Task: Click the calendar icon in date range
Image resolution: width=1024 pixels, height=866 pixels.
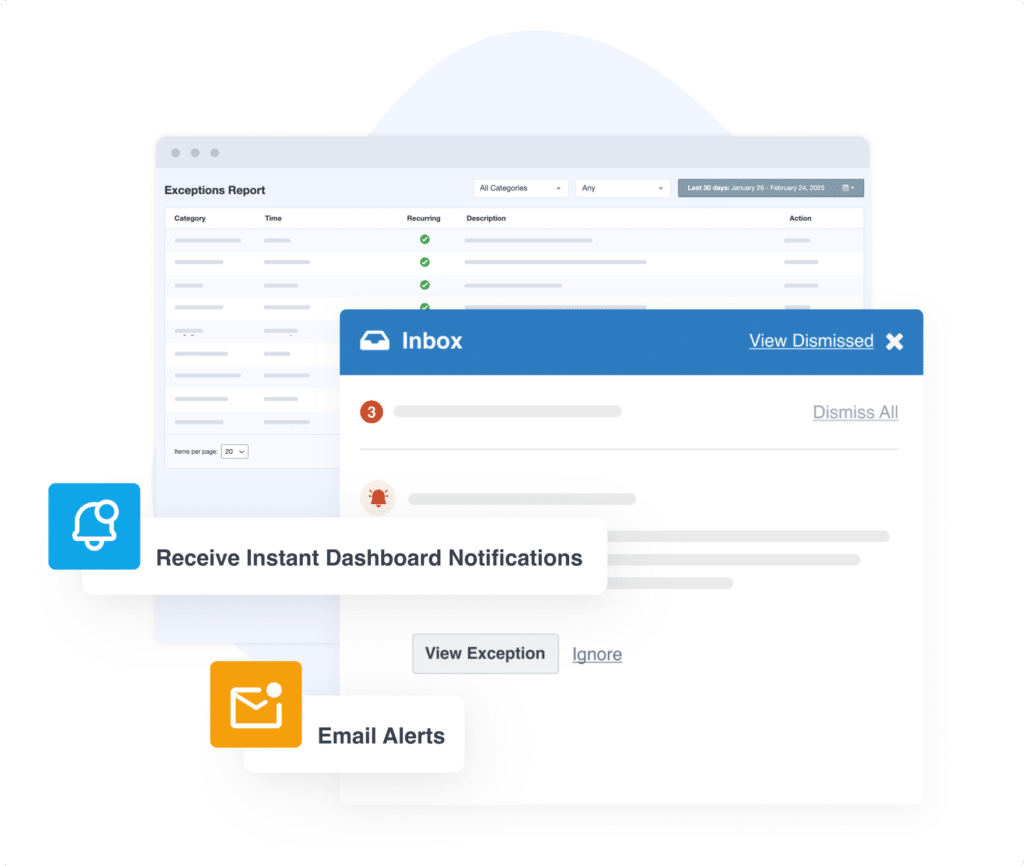Action: pyautogui.click(x=848, y=188)
